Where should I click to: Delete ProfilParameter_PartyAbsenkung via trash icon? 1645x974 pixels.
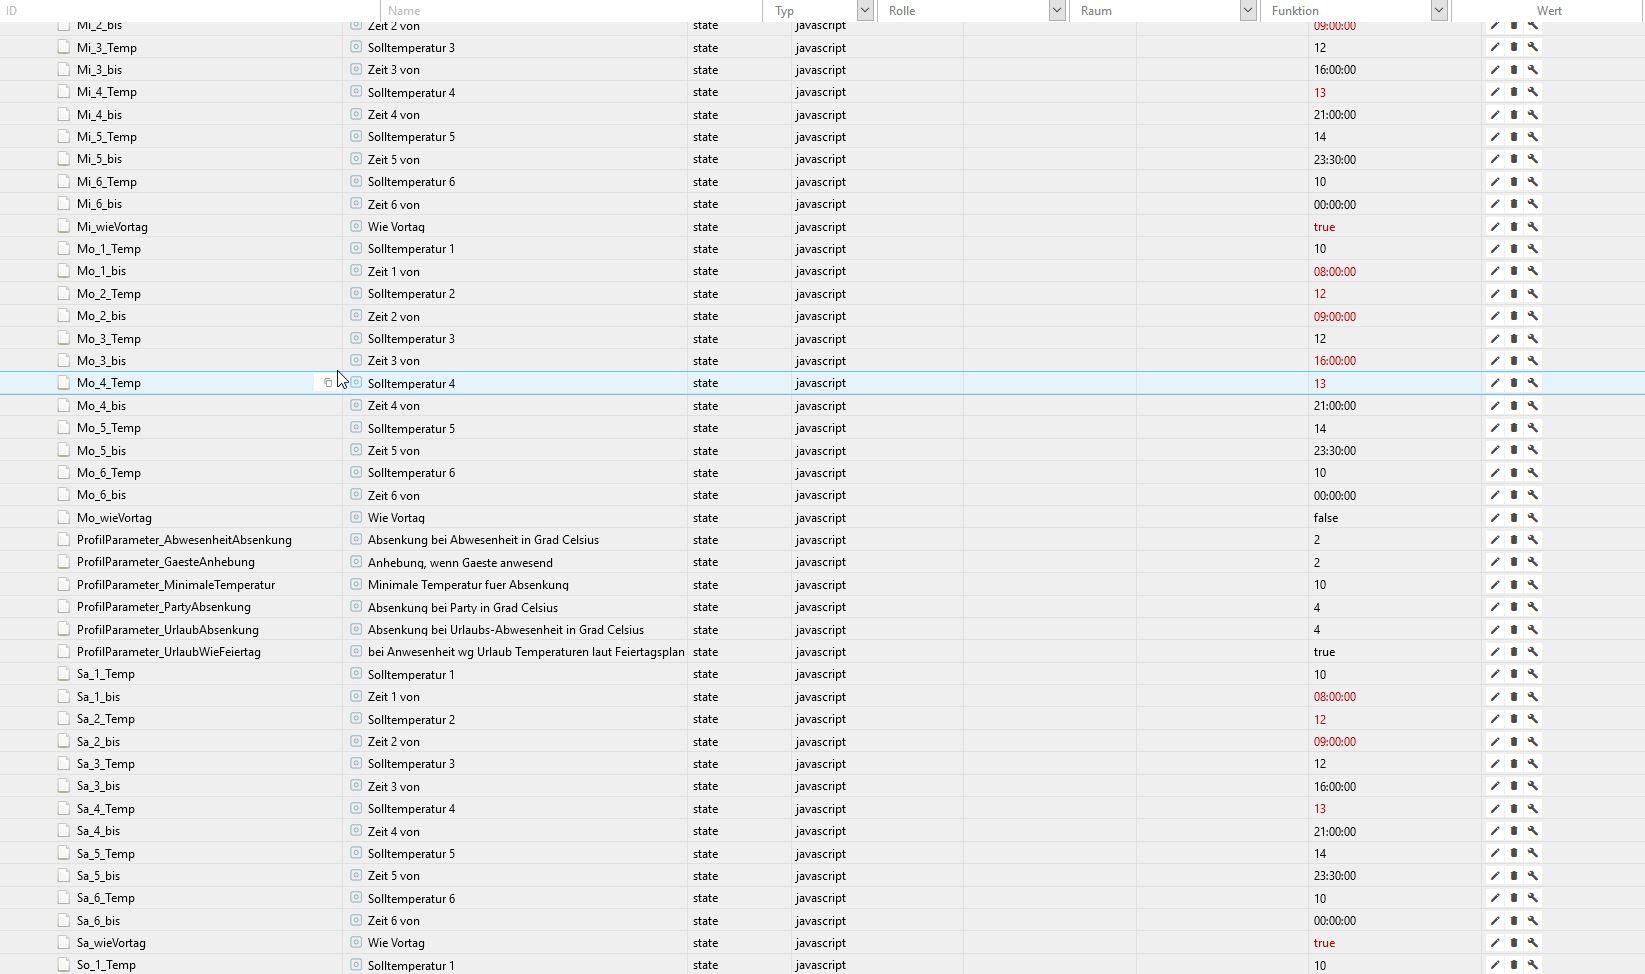coord(1514,607)
